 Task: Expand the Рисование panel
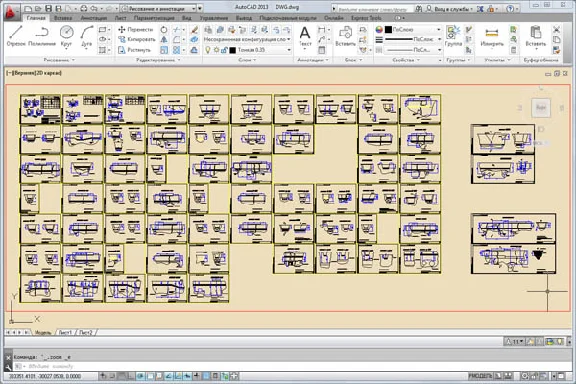pos(59,60)
